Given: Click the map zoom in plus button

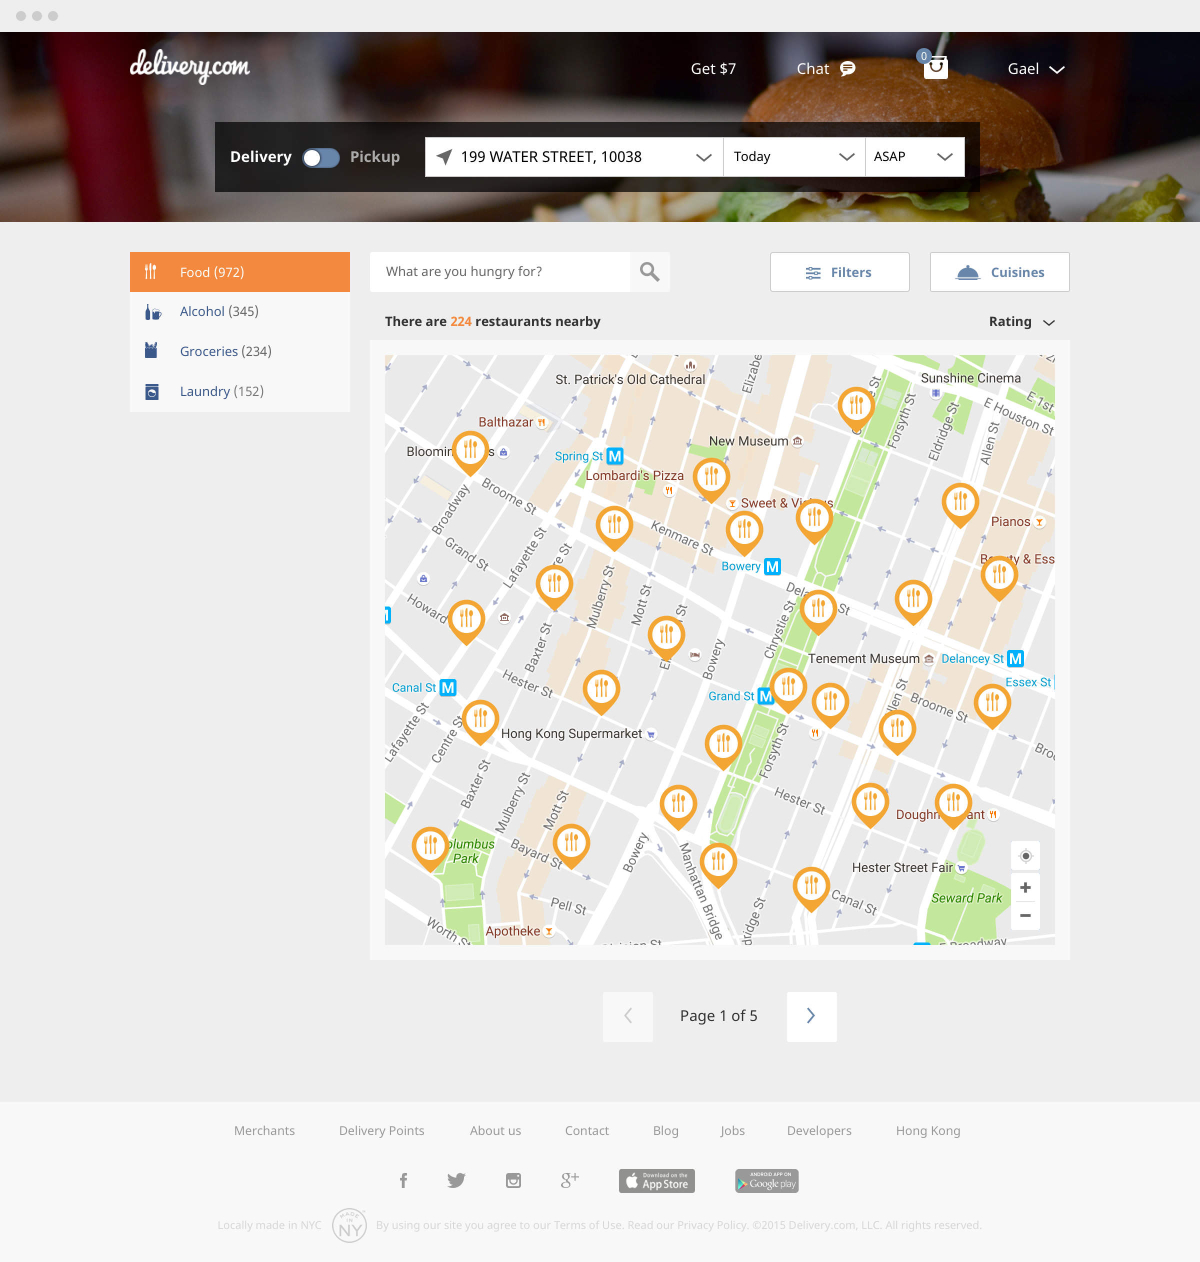Looking at the screenshot, I should click(1025, 888).
